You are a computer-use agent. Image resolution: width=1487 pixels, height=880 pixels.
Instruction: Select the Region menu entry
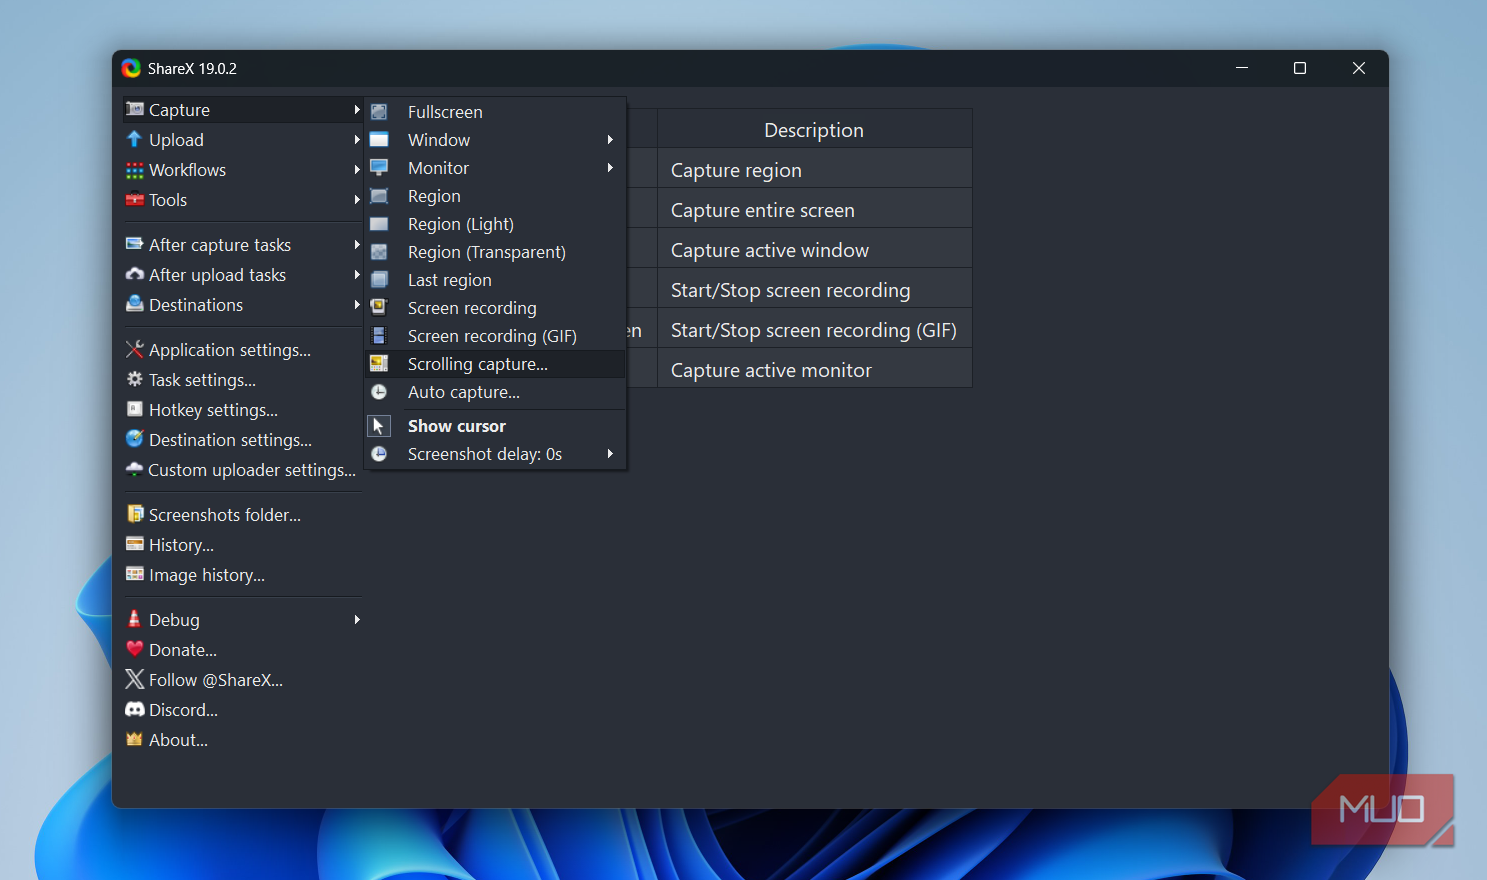[x=496, y=196]
